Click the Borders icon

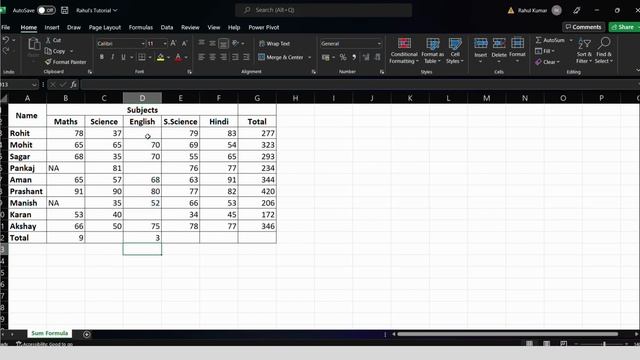click(142, 57)
